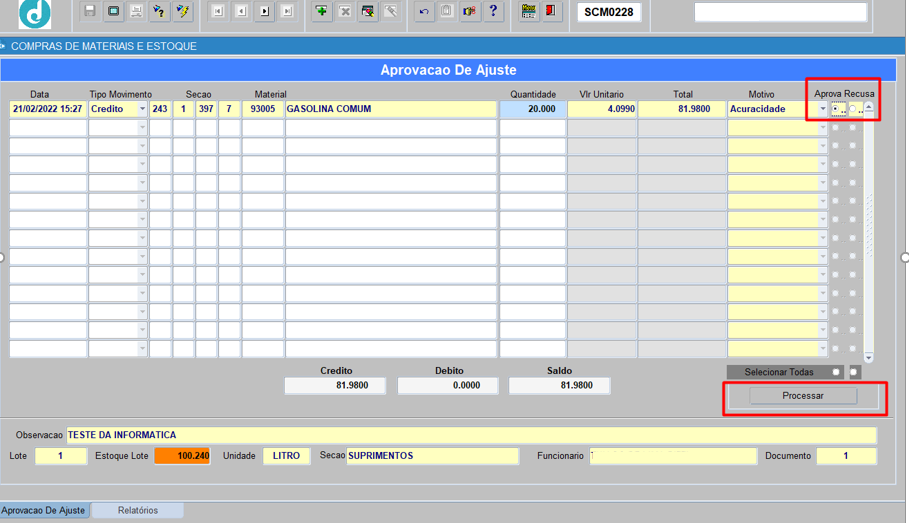The height and width of the screenshot is (527, 910).
Task: Open Tipo Movimento dropdown showing Credito
Action: click(x=142, y=109)
